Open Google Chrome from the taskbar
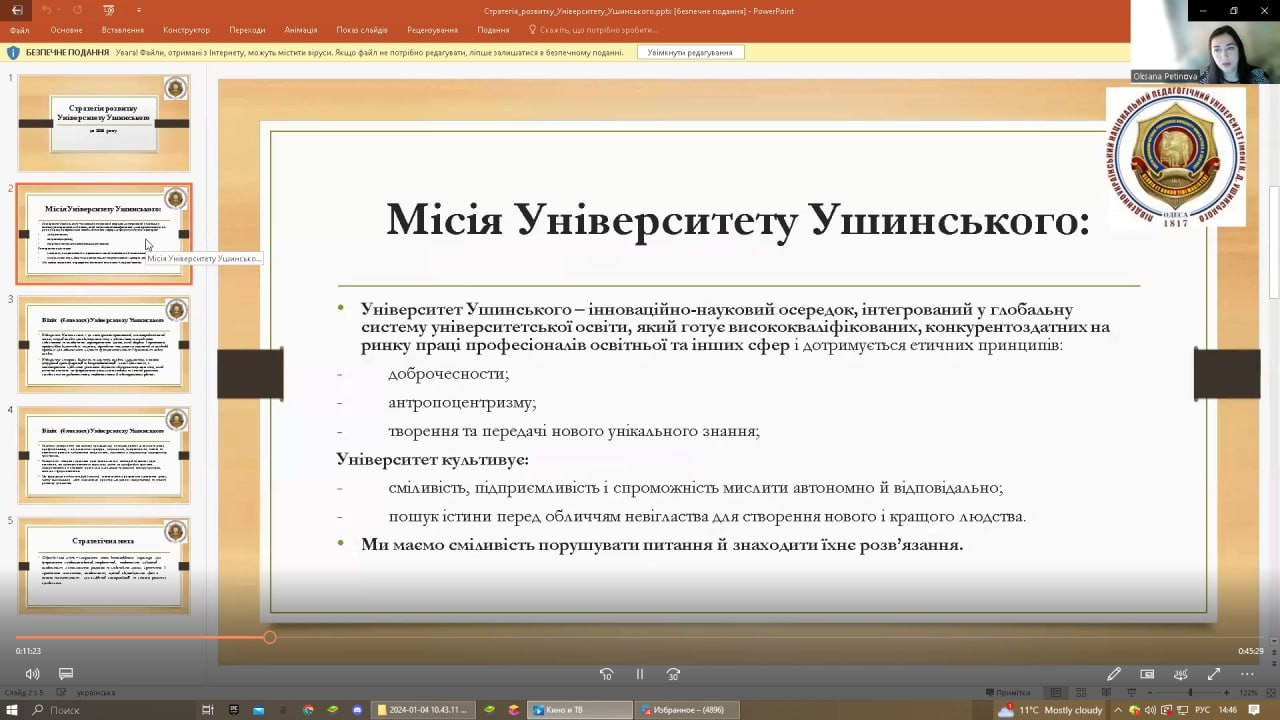This screenshot has height=720, width=1280. (x=308, y=710)
